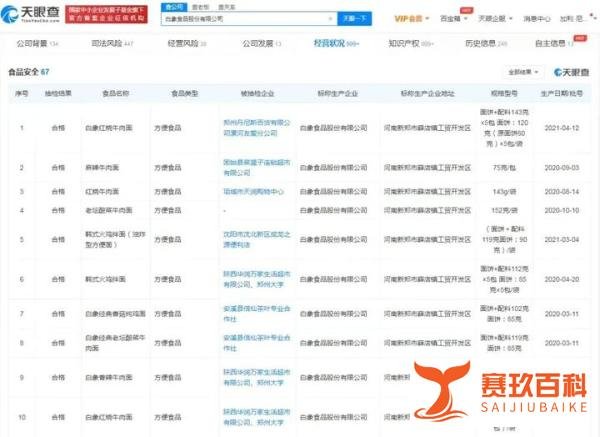Expand the VIP会员 dropdown menu
Viewport: 600px width, 437px height.
pyautogui.click(x=412, y=18)
